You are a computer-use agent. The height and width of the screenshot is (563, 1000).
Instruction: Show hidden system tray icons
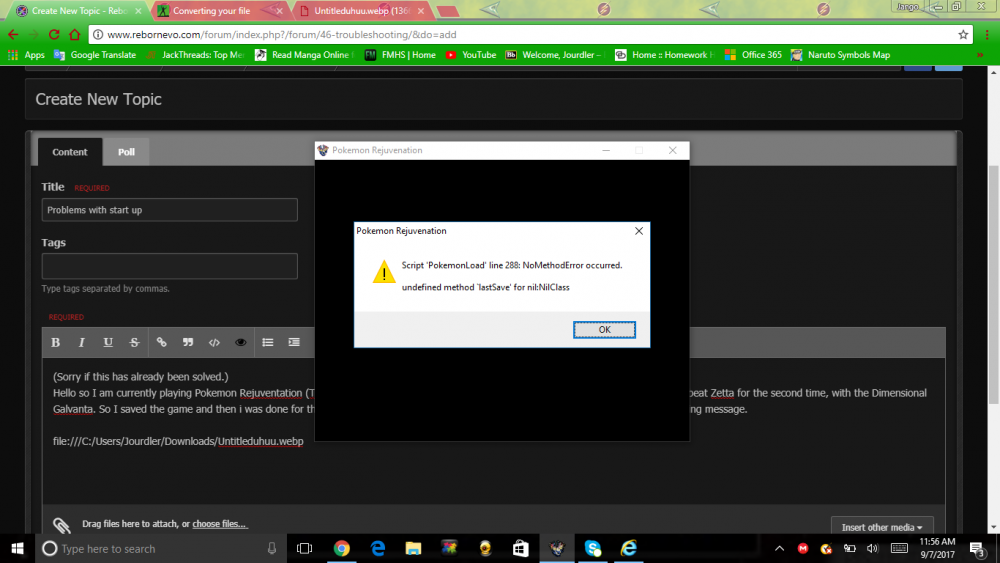pyautogui.click(x=779, y=548)
